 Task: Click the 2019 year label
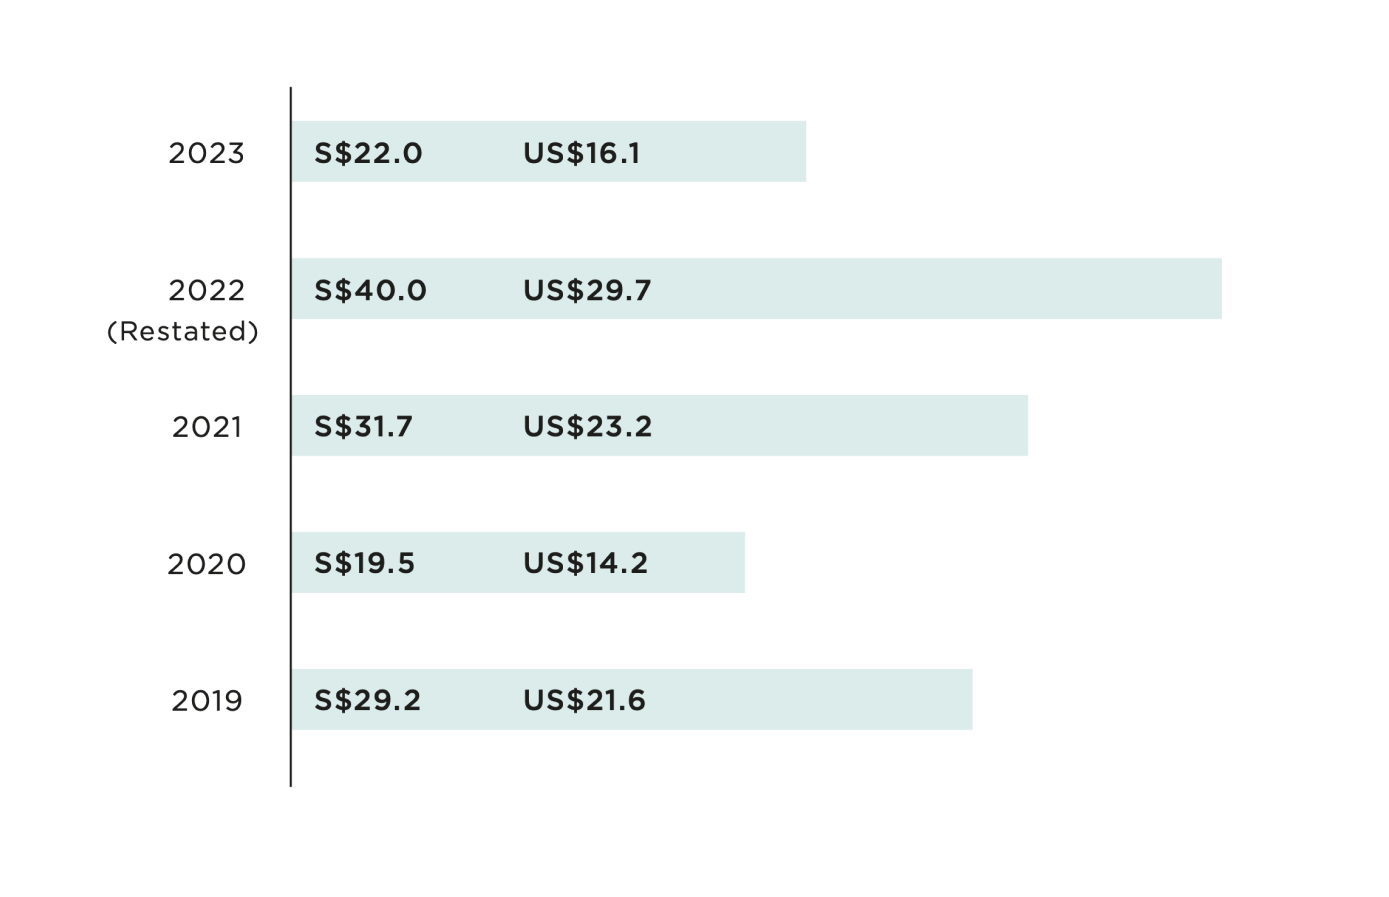click(207, 701)
